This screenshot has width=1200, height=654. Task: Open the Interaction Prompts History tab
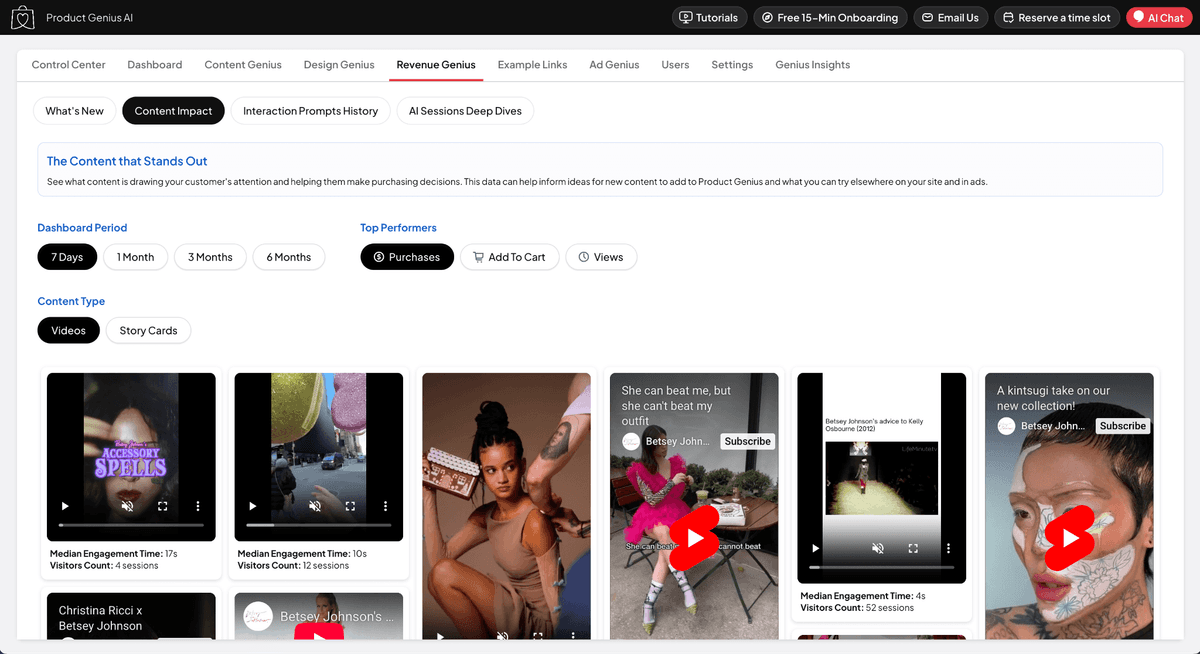(x=310, y=110)
